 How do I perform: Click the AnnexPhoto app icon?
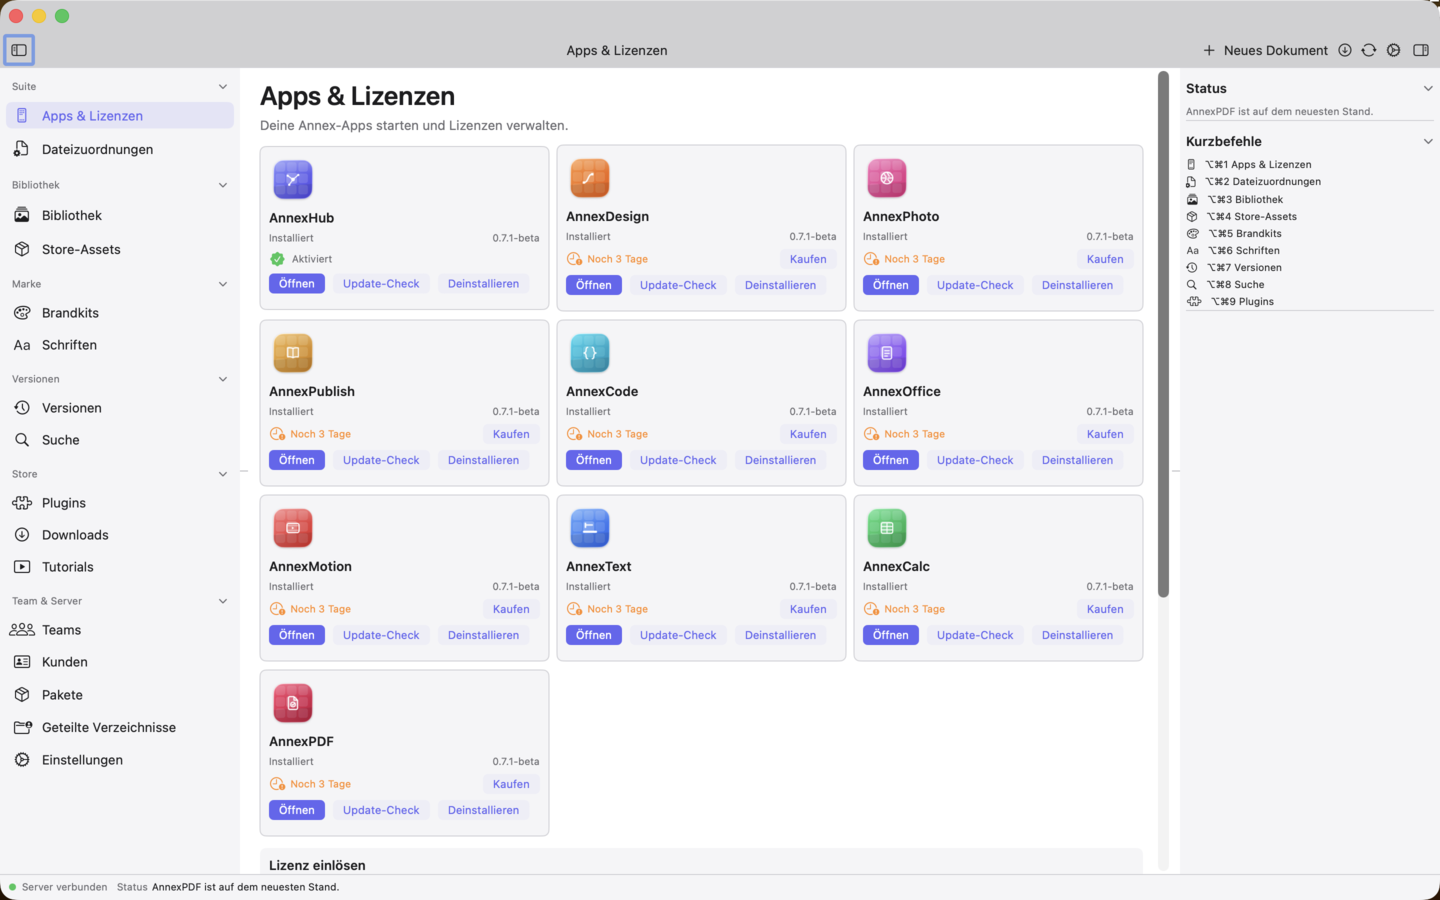click(x=887, y=178)
